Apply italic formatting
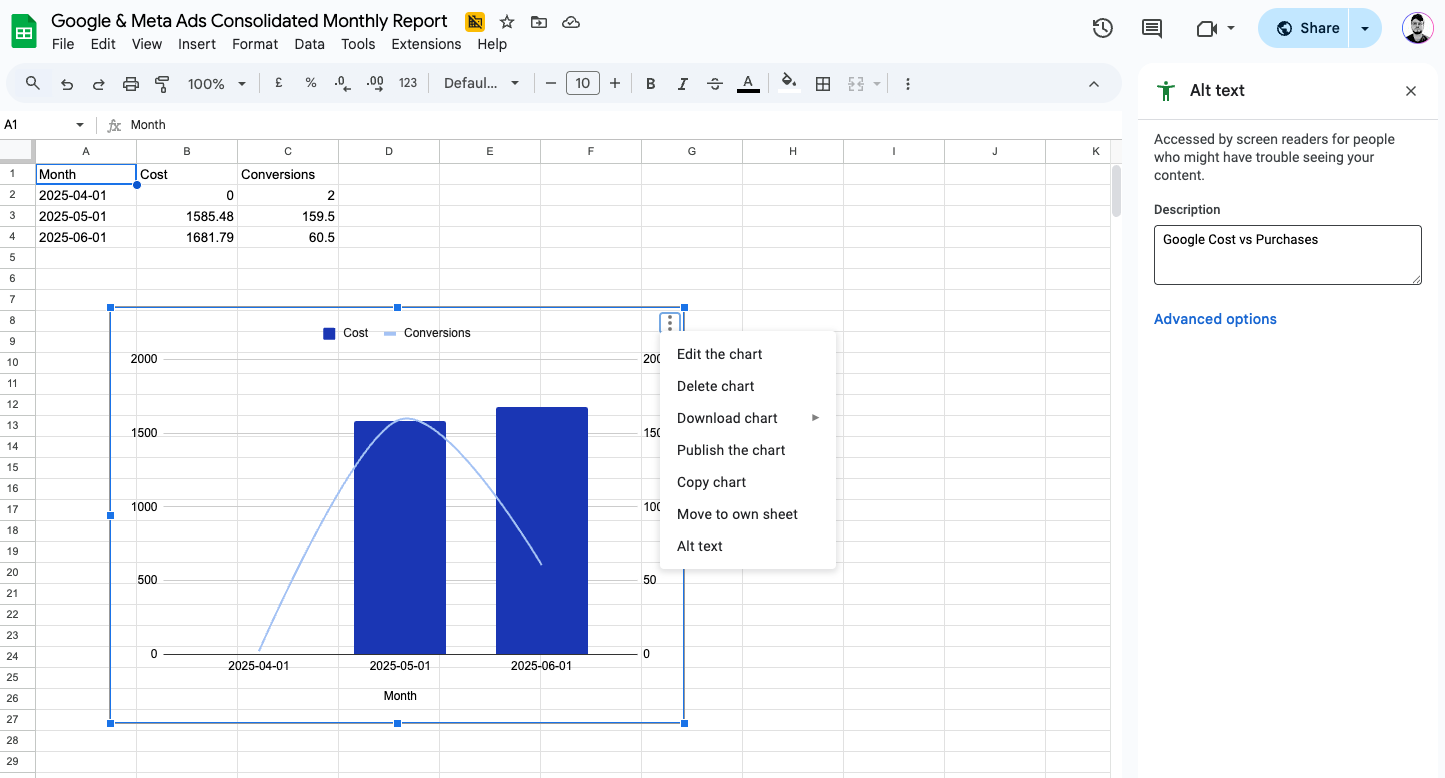Viewport: 1445px width, 778px height. pos(682,84)
